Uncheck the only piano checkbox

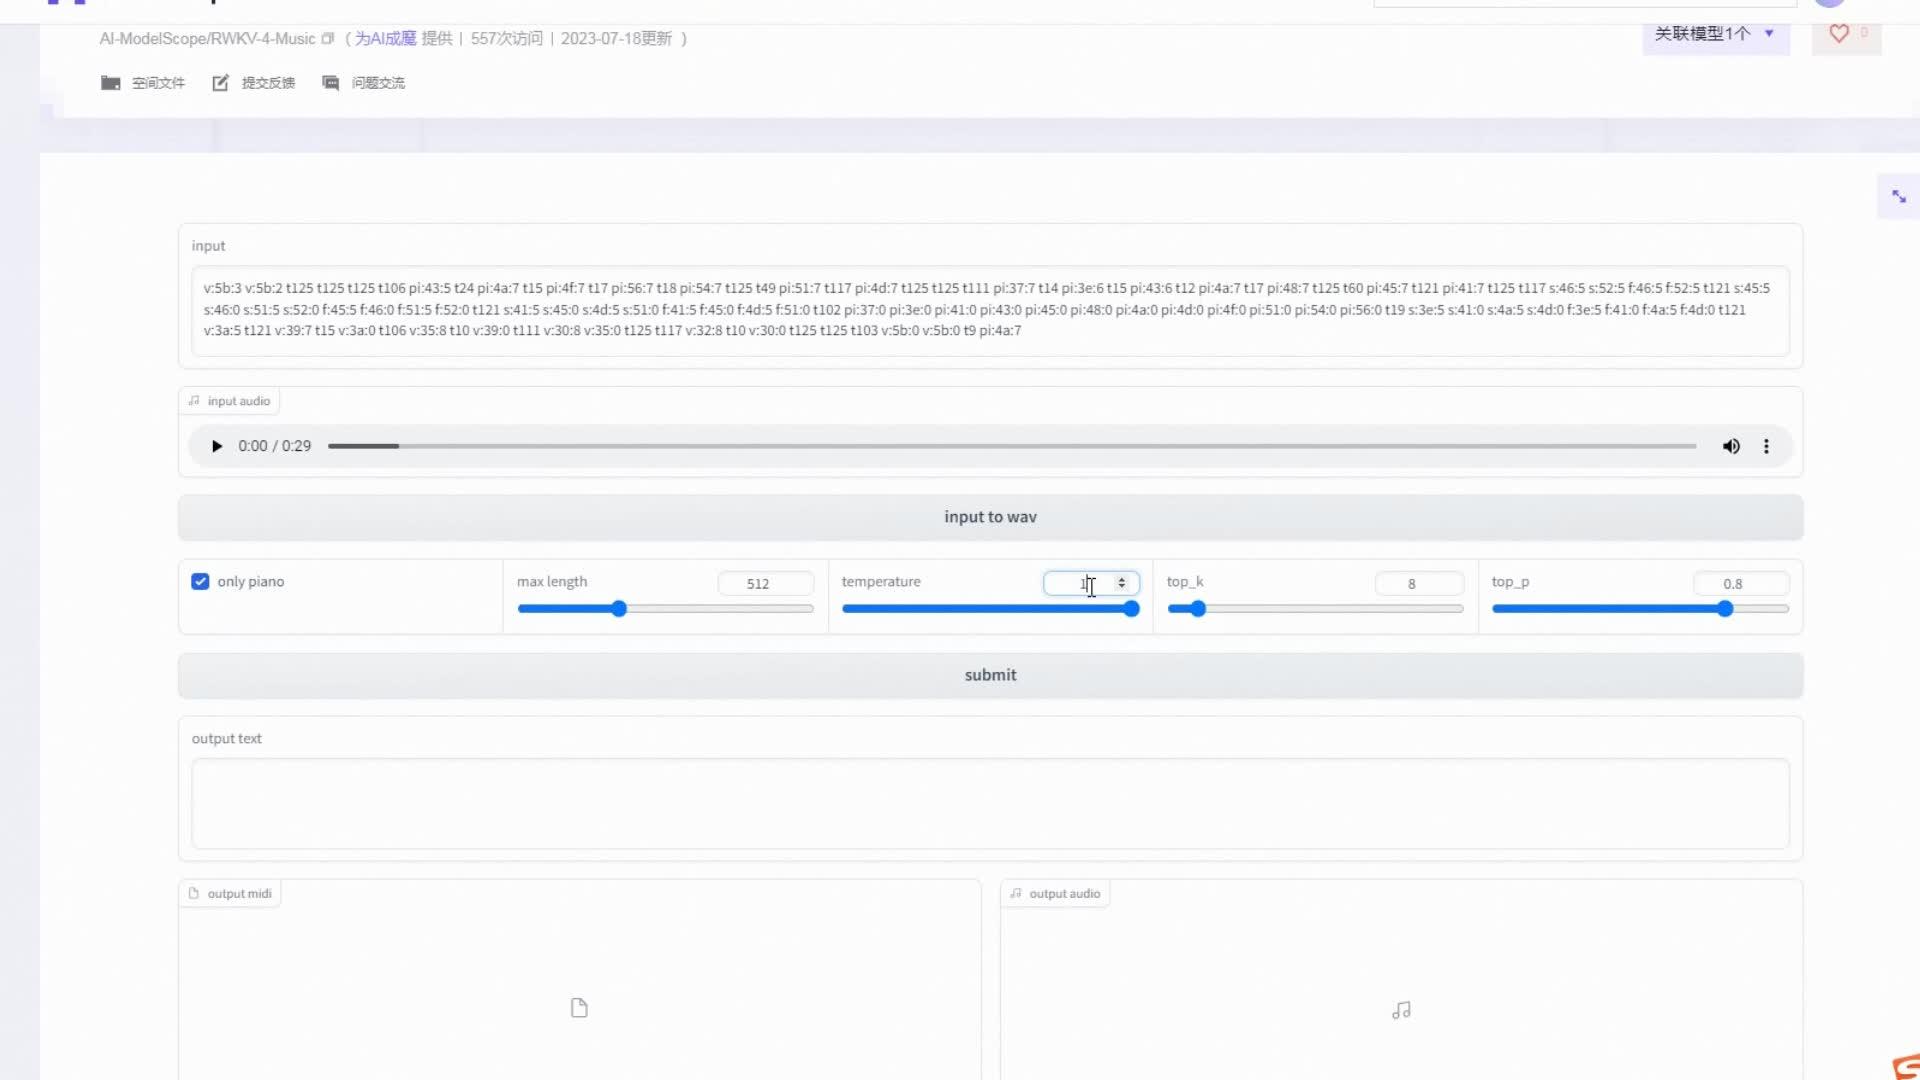[x=200, y=582]
